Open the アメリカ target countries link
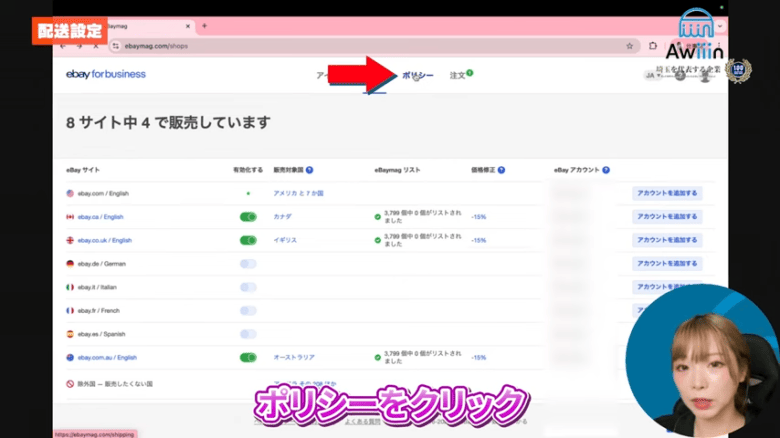The image size is (780, 438). [x=293, y=193]
